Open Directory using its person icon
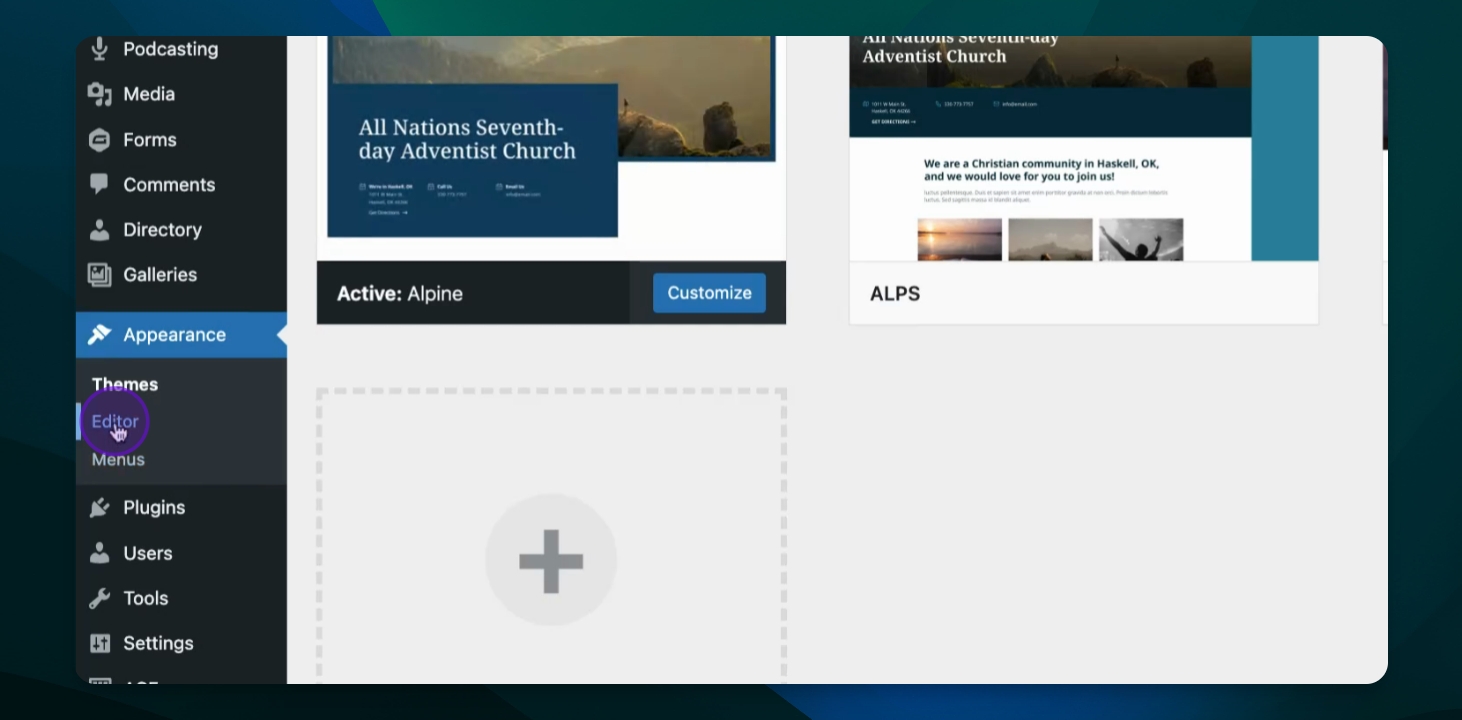Screen dimensions: 1462x720 pyautogui.click(x=99, y=230)
